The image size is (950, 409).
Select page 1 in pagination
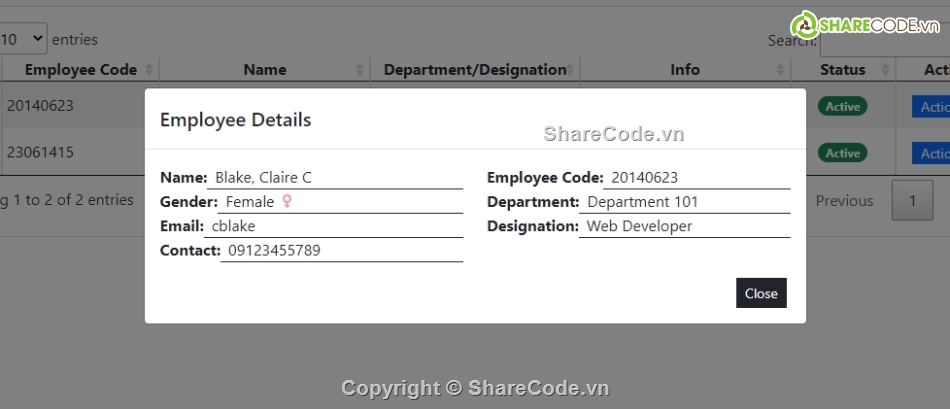[912, 201]
